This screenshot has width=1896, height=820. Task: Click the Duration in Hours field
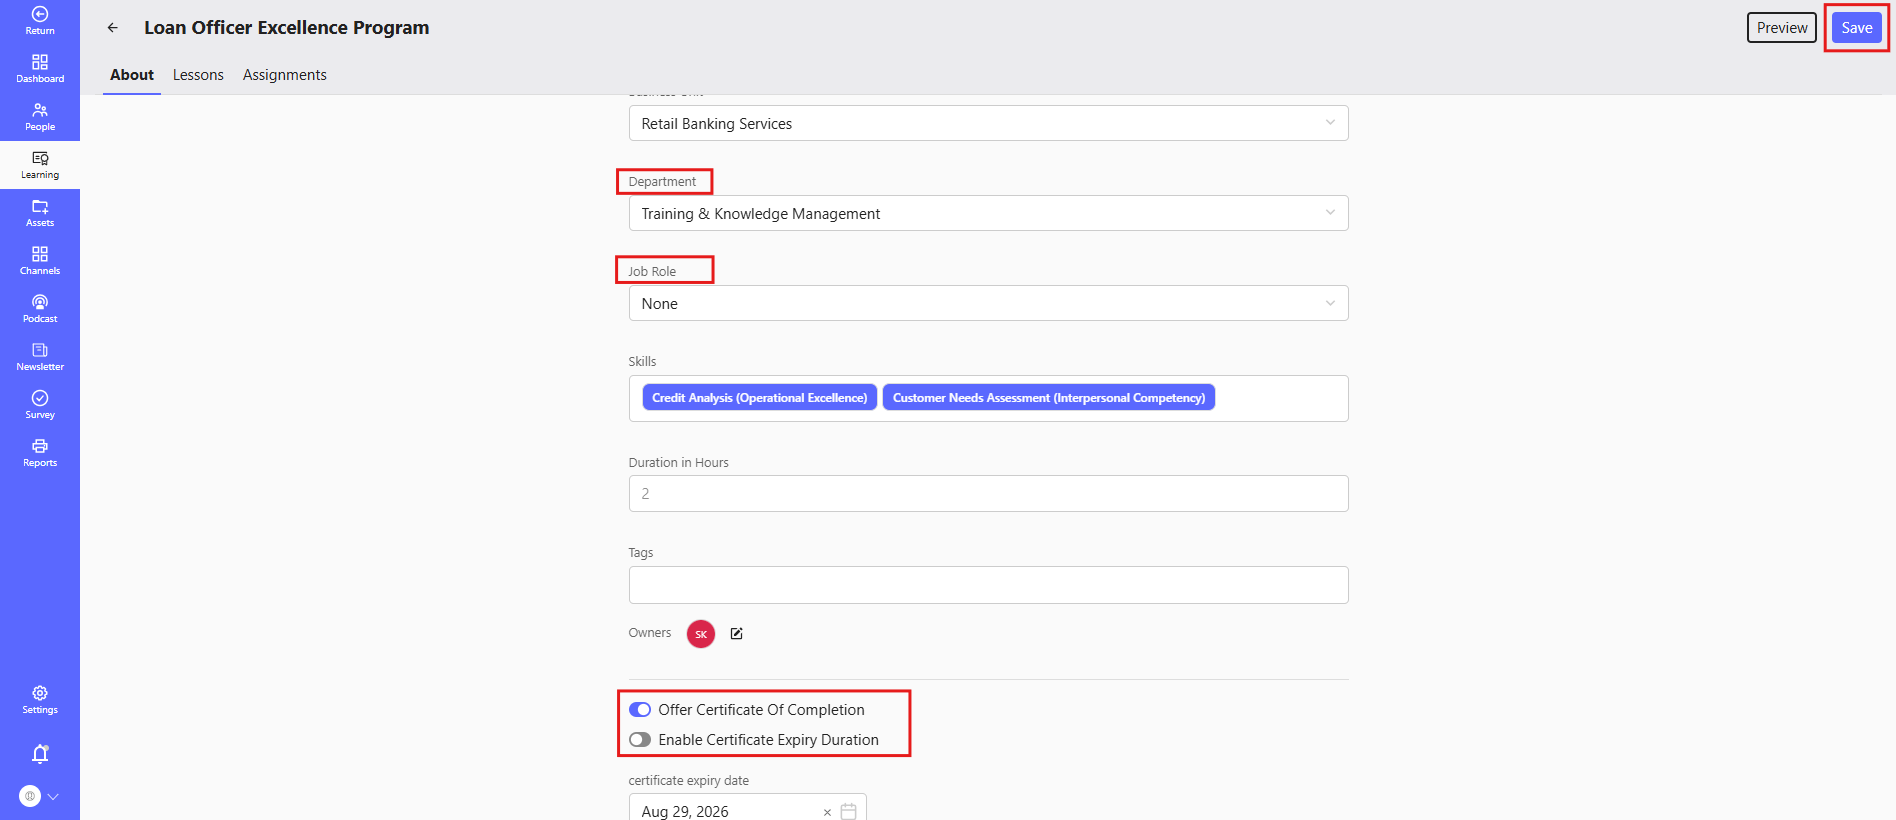[988, 494]
